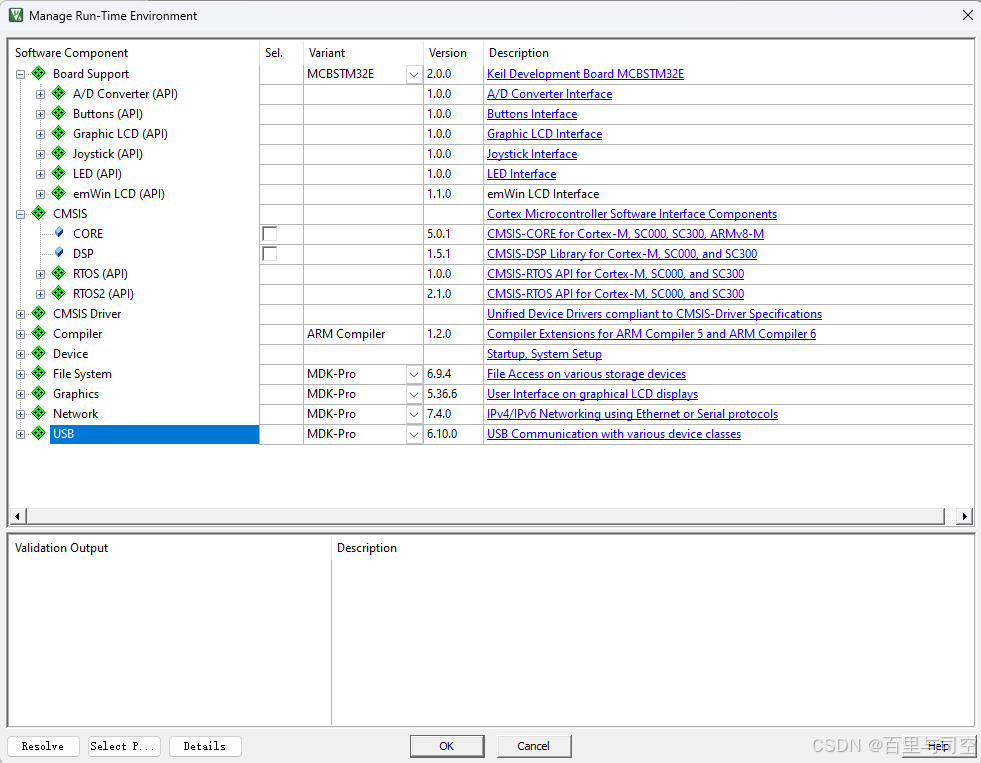The height and width of the screenshot is (763, 981).
Task: Open the IPv4/IPv6 Networking link
Action: (633, 414)
